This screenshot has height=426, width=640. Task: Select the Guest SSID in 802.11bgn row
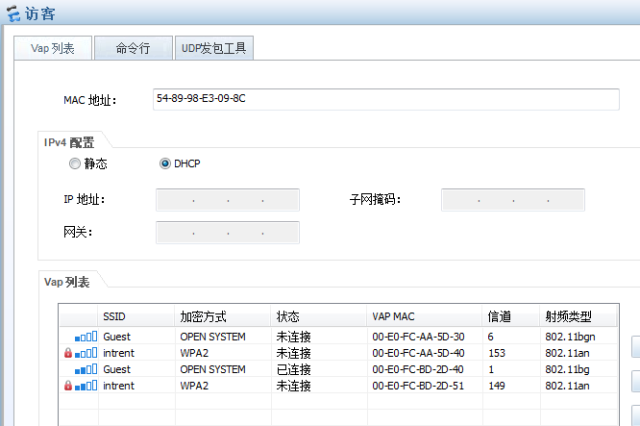tap(117, 337)
